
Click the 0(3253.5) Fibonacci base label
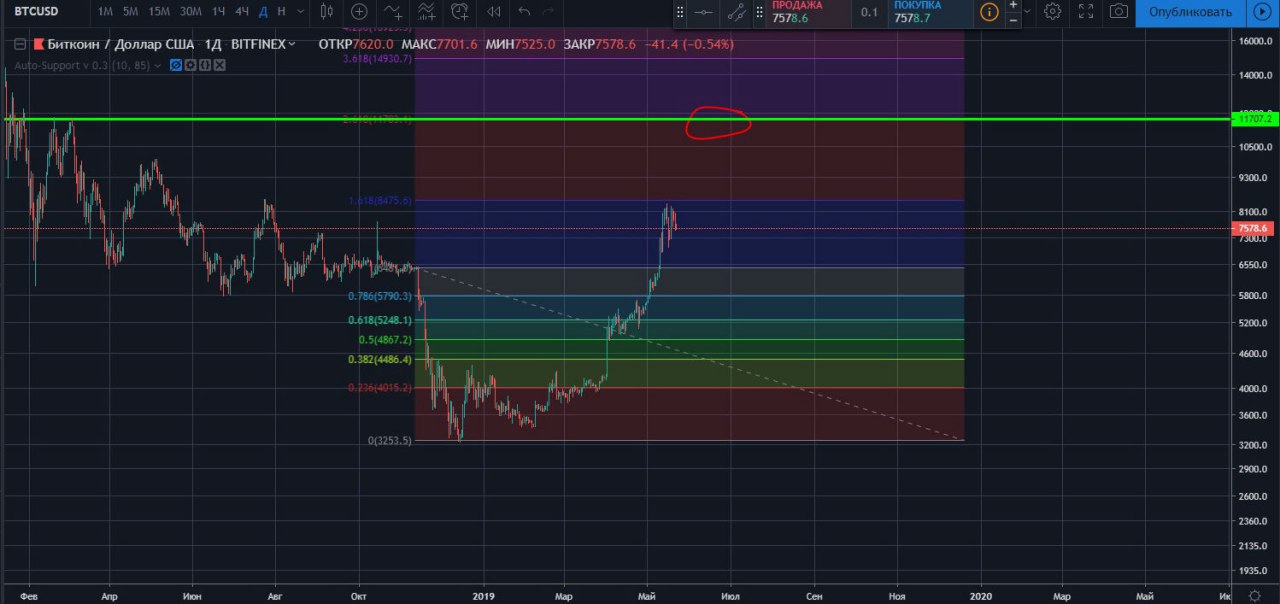point(390,440)
